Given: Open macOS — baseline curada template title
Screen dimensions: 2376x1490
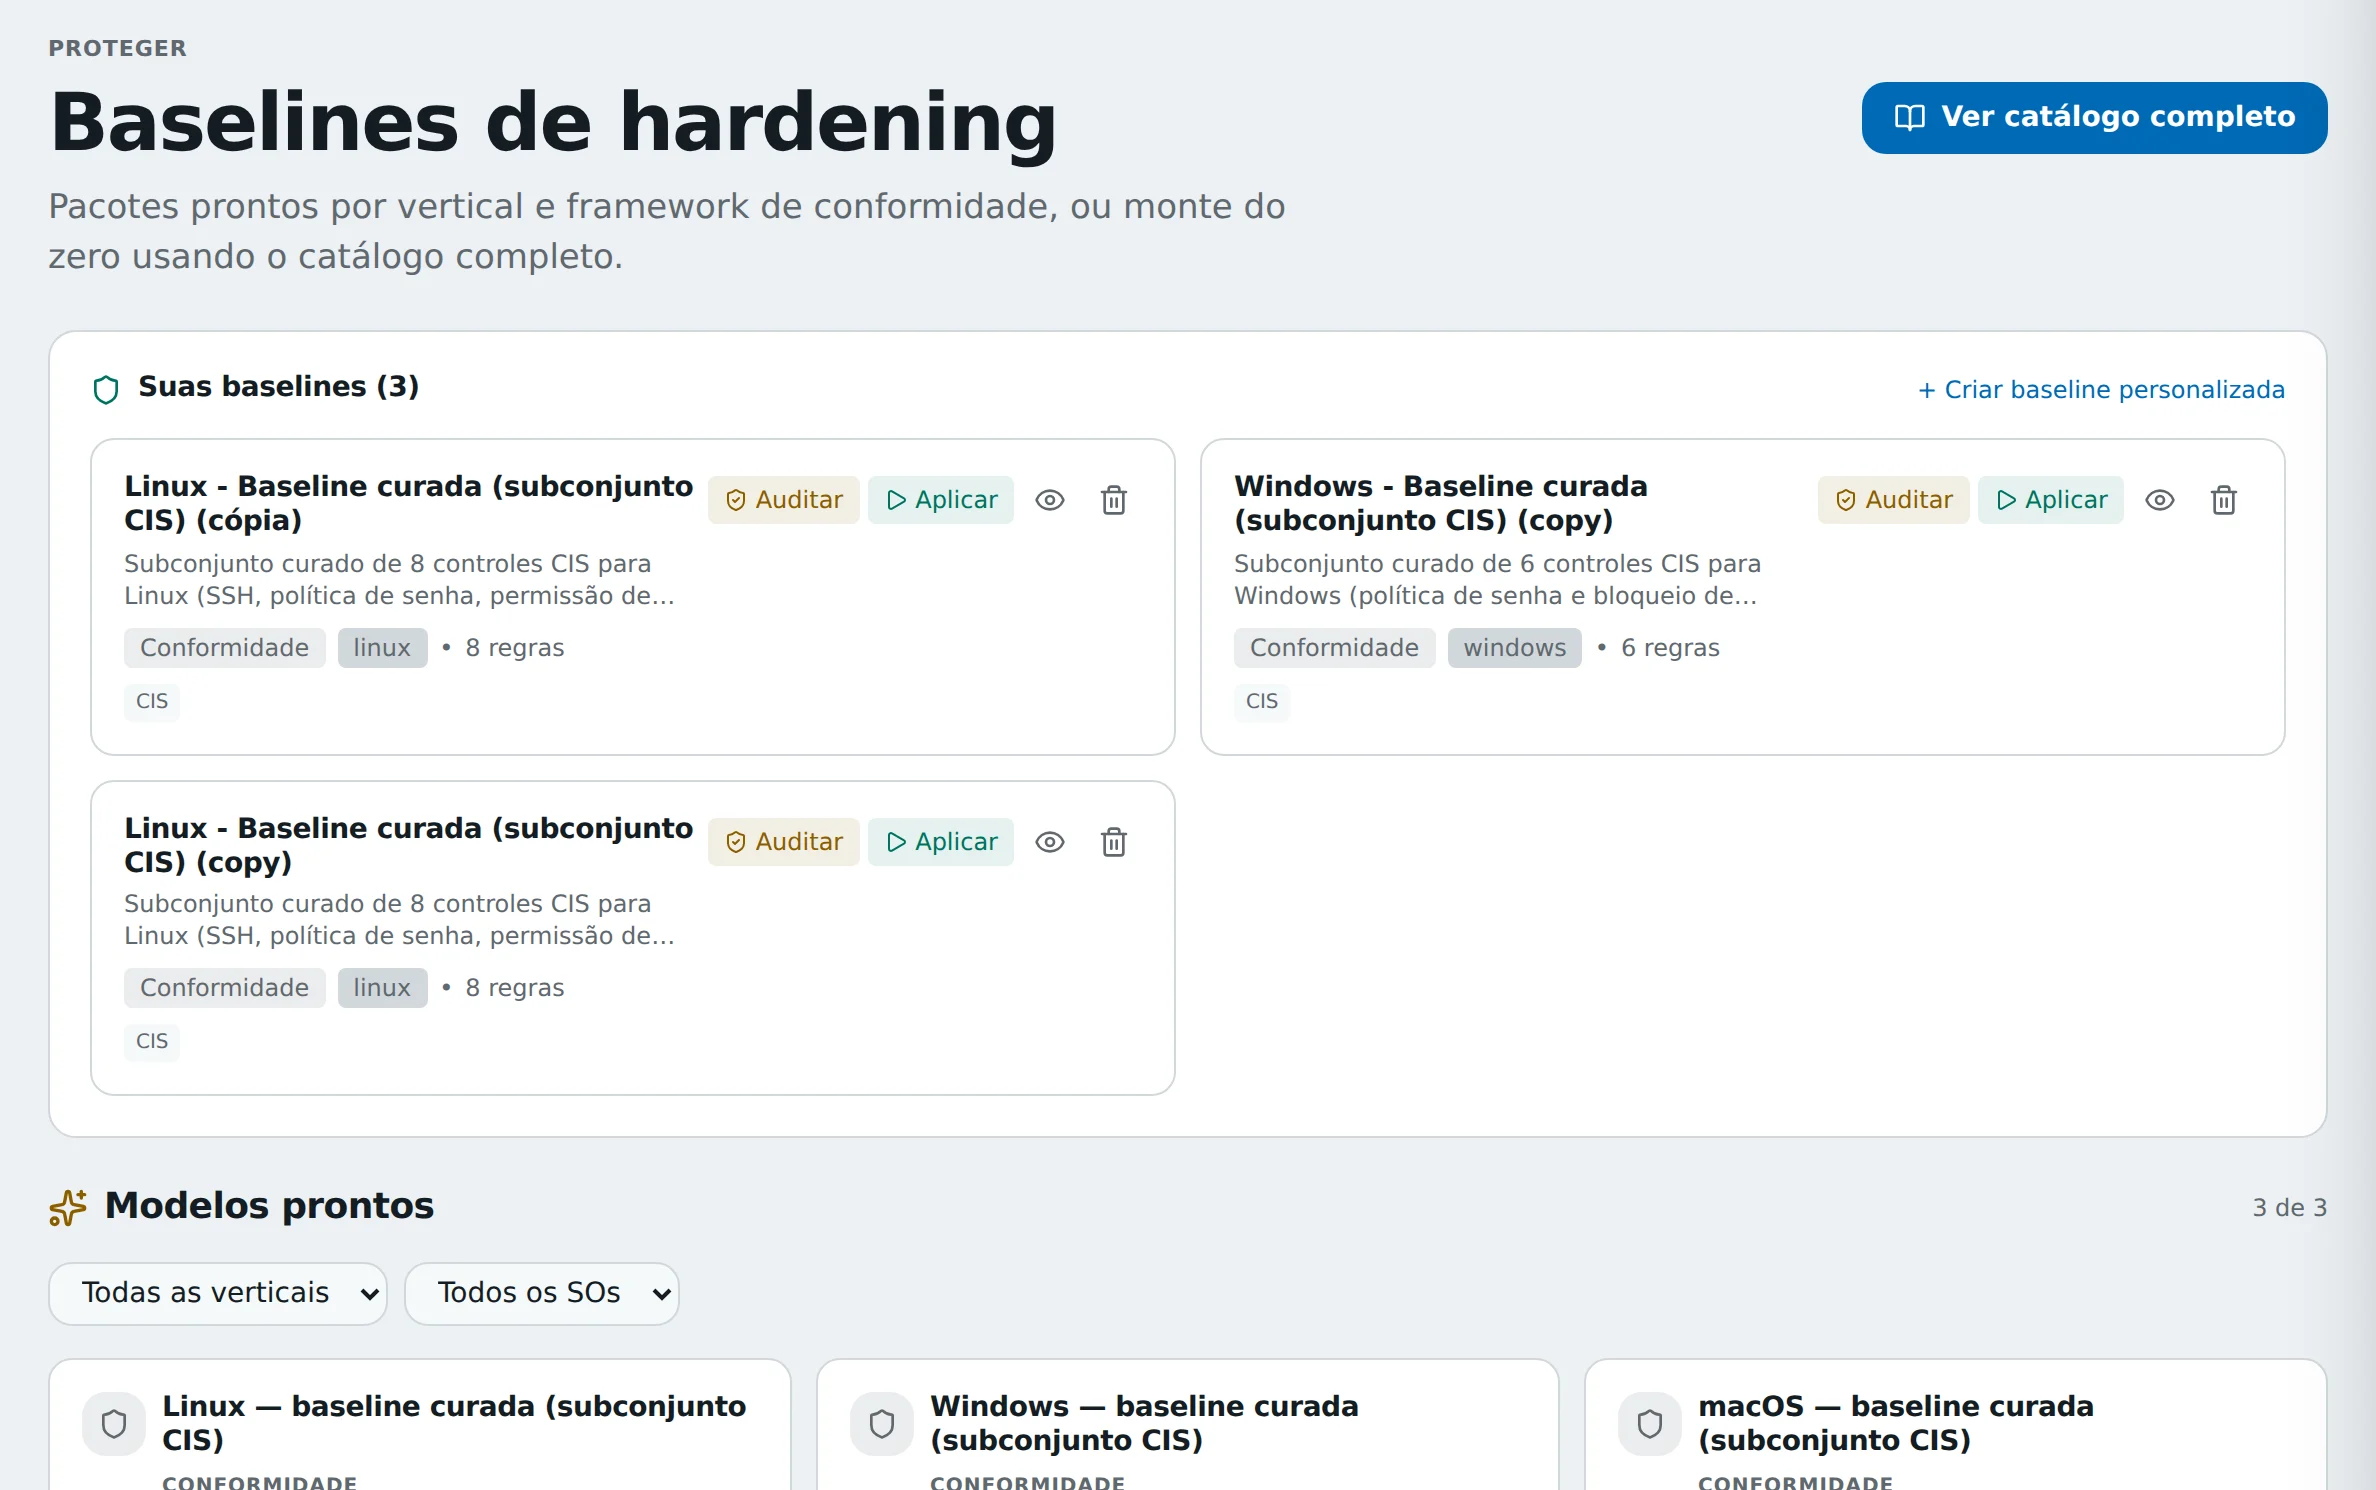Looking at the screenshot, I should 1895,1423.
